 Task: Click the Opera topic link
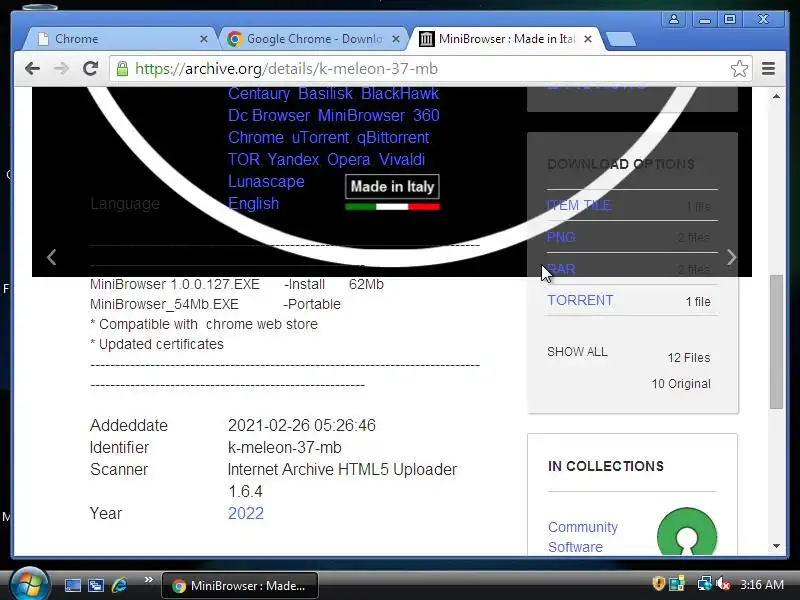348,159
